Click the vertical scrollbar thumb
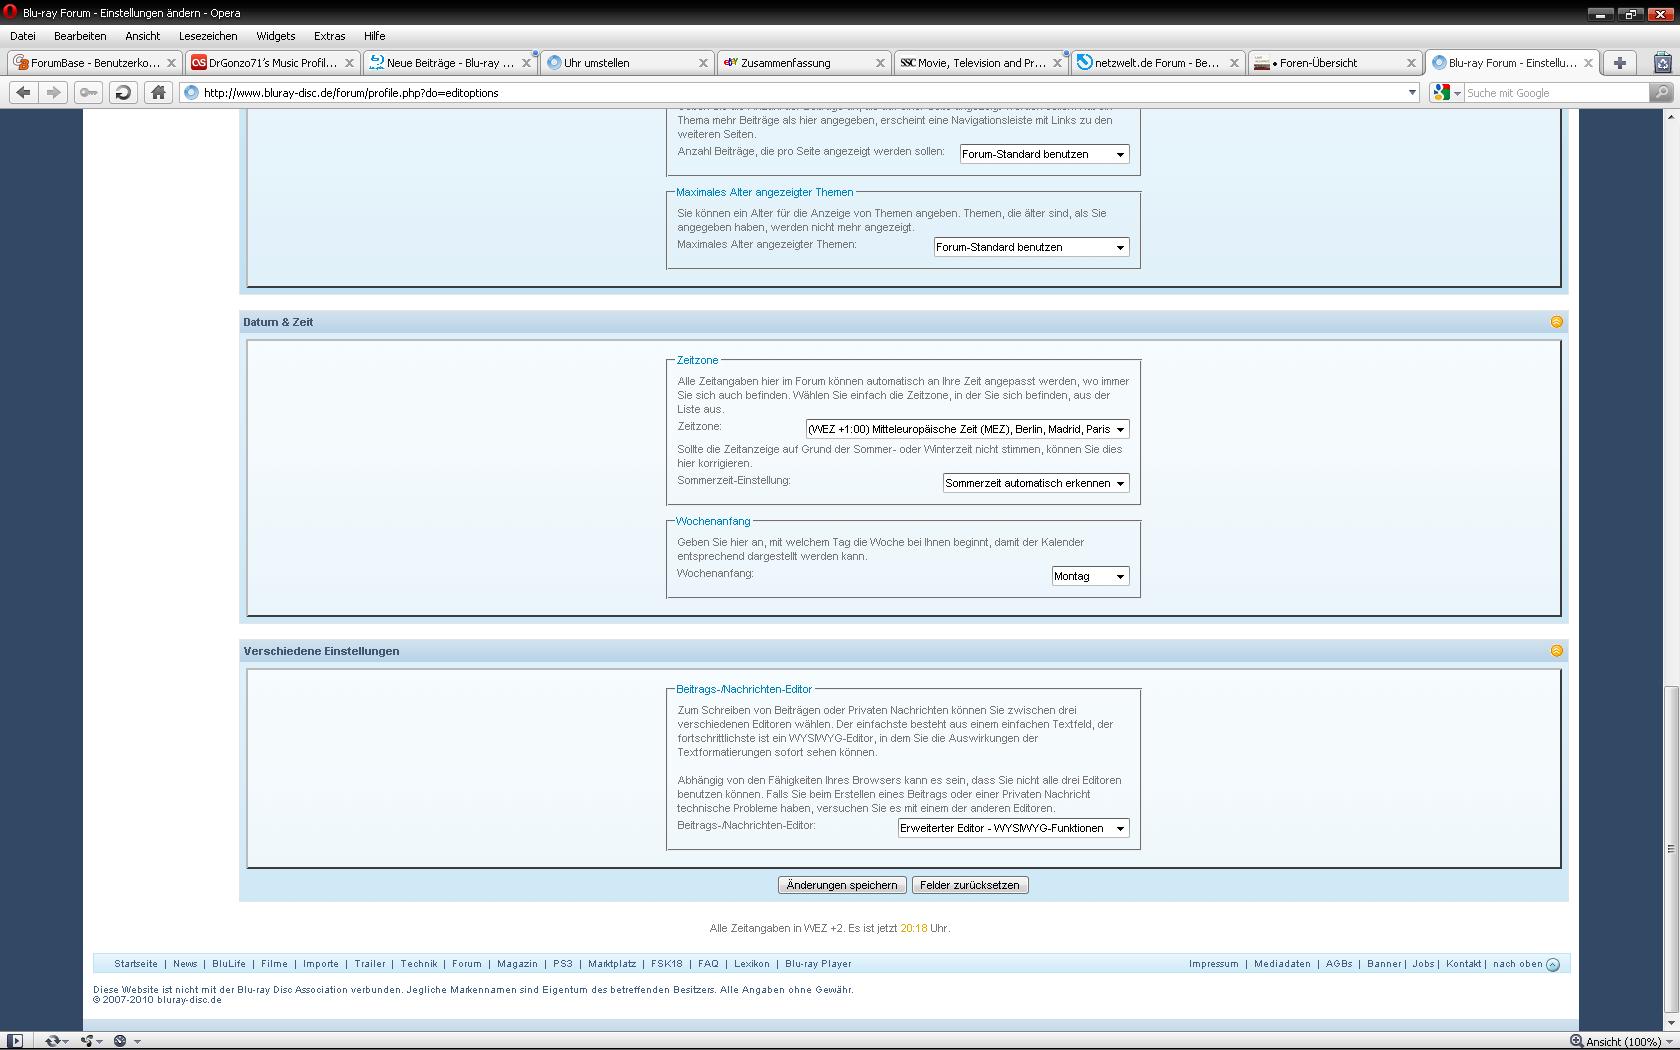This screenshot has height=1050, width=1680. 1670,849
